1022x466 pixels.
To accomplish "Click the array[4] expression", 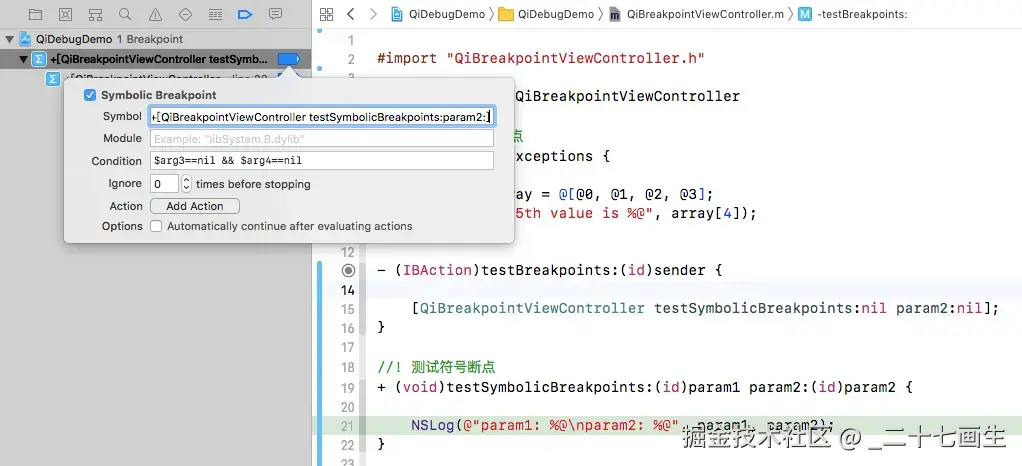I will [x=708, y=213].
